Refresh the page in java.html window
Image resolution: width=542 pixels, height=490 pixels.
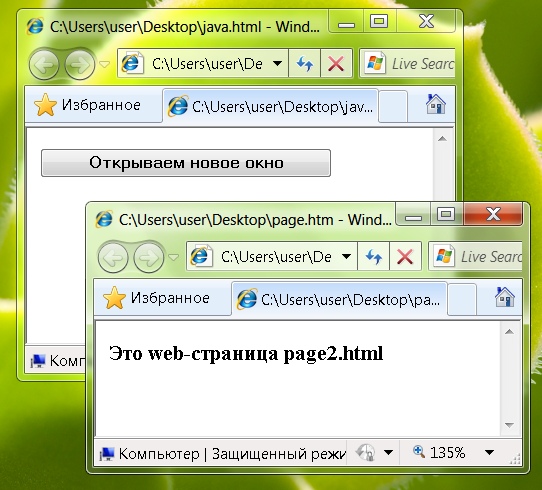coord(305,64)
